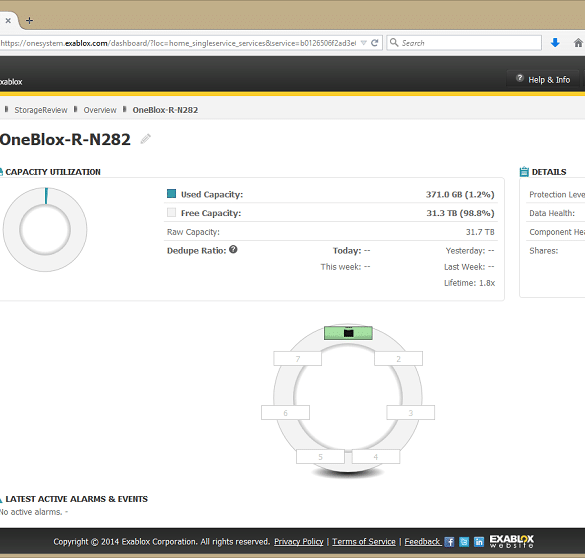Viewport: 585px width, 558px height.
Task: Click the 'LATEST ACTIVE ALARMS & EVENTS' heading
Action: point(76,499)
